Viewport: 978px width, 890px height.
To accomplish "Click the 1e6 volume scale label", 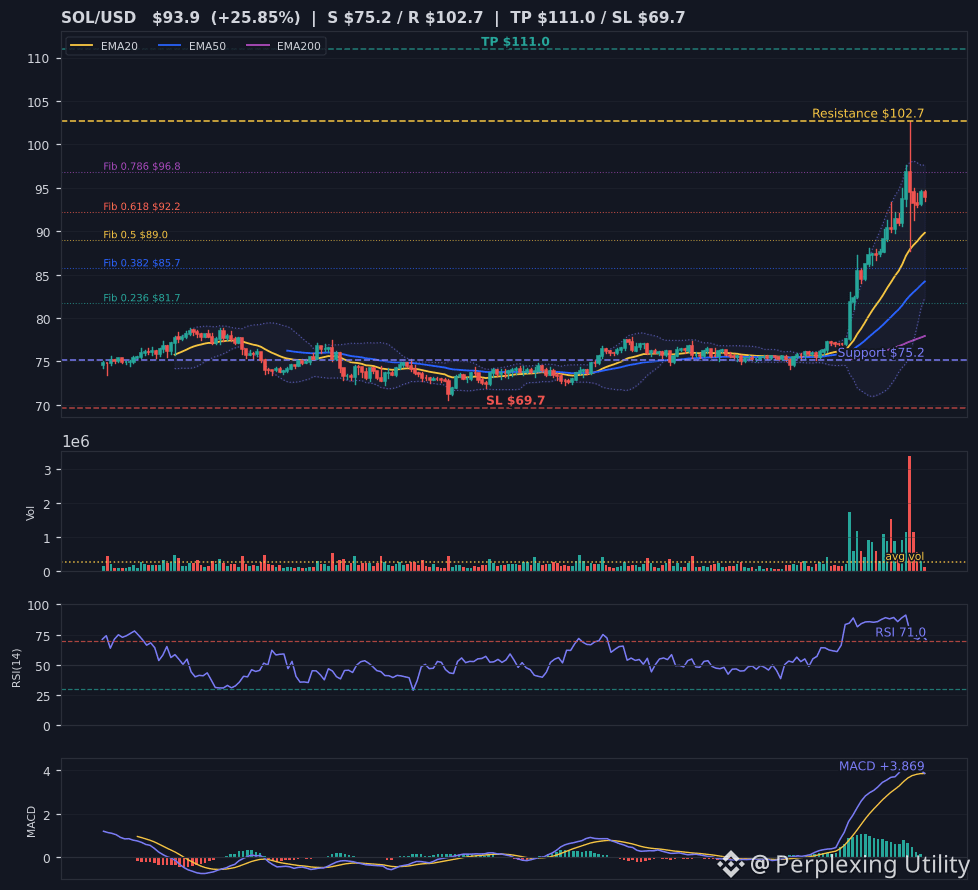I will tap(76, 442).
